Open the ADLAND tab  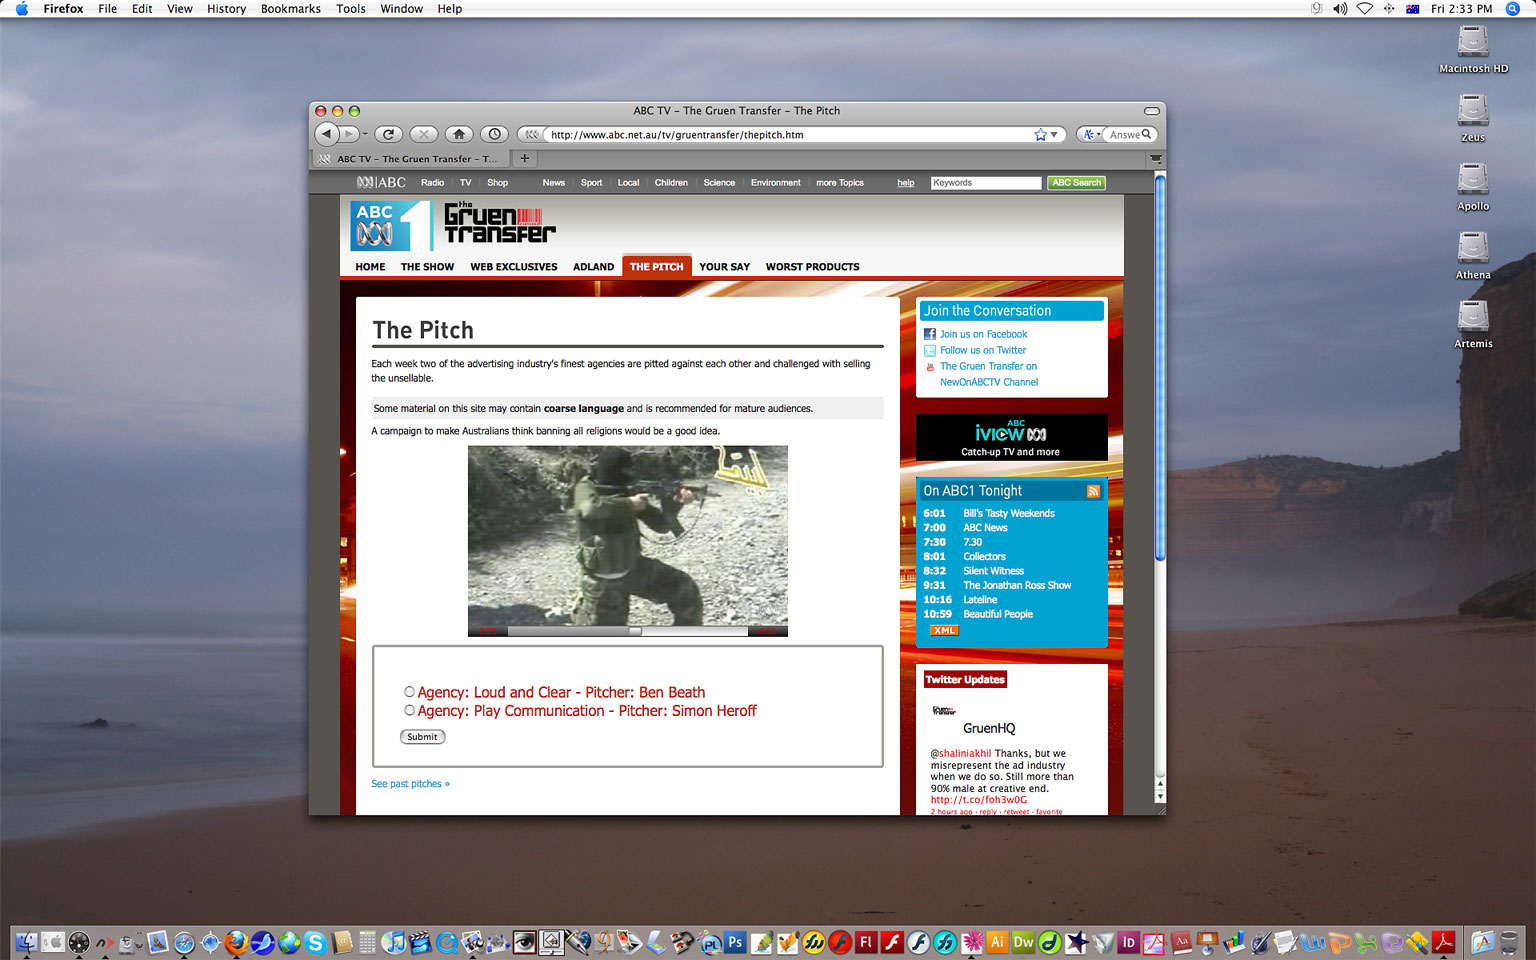click(593, 267)
